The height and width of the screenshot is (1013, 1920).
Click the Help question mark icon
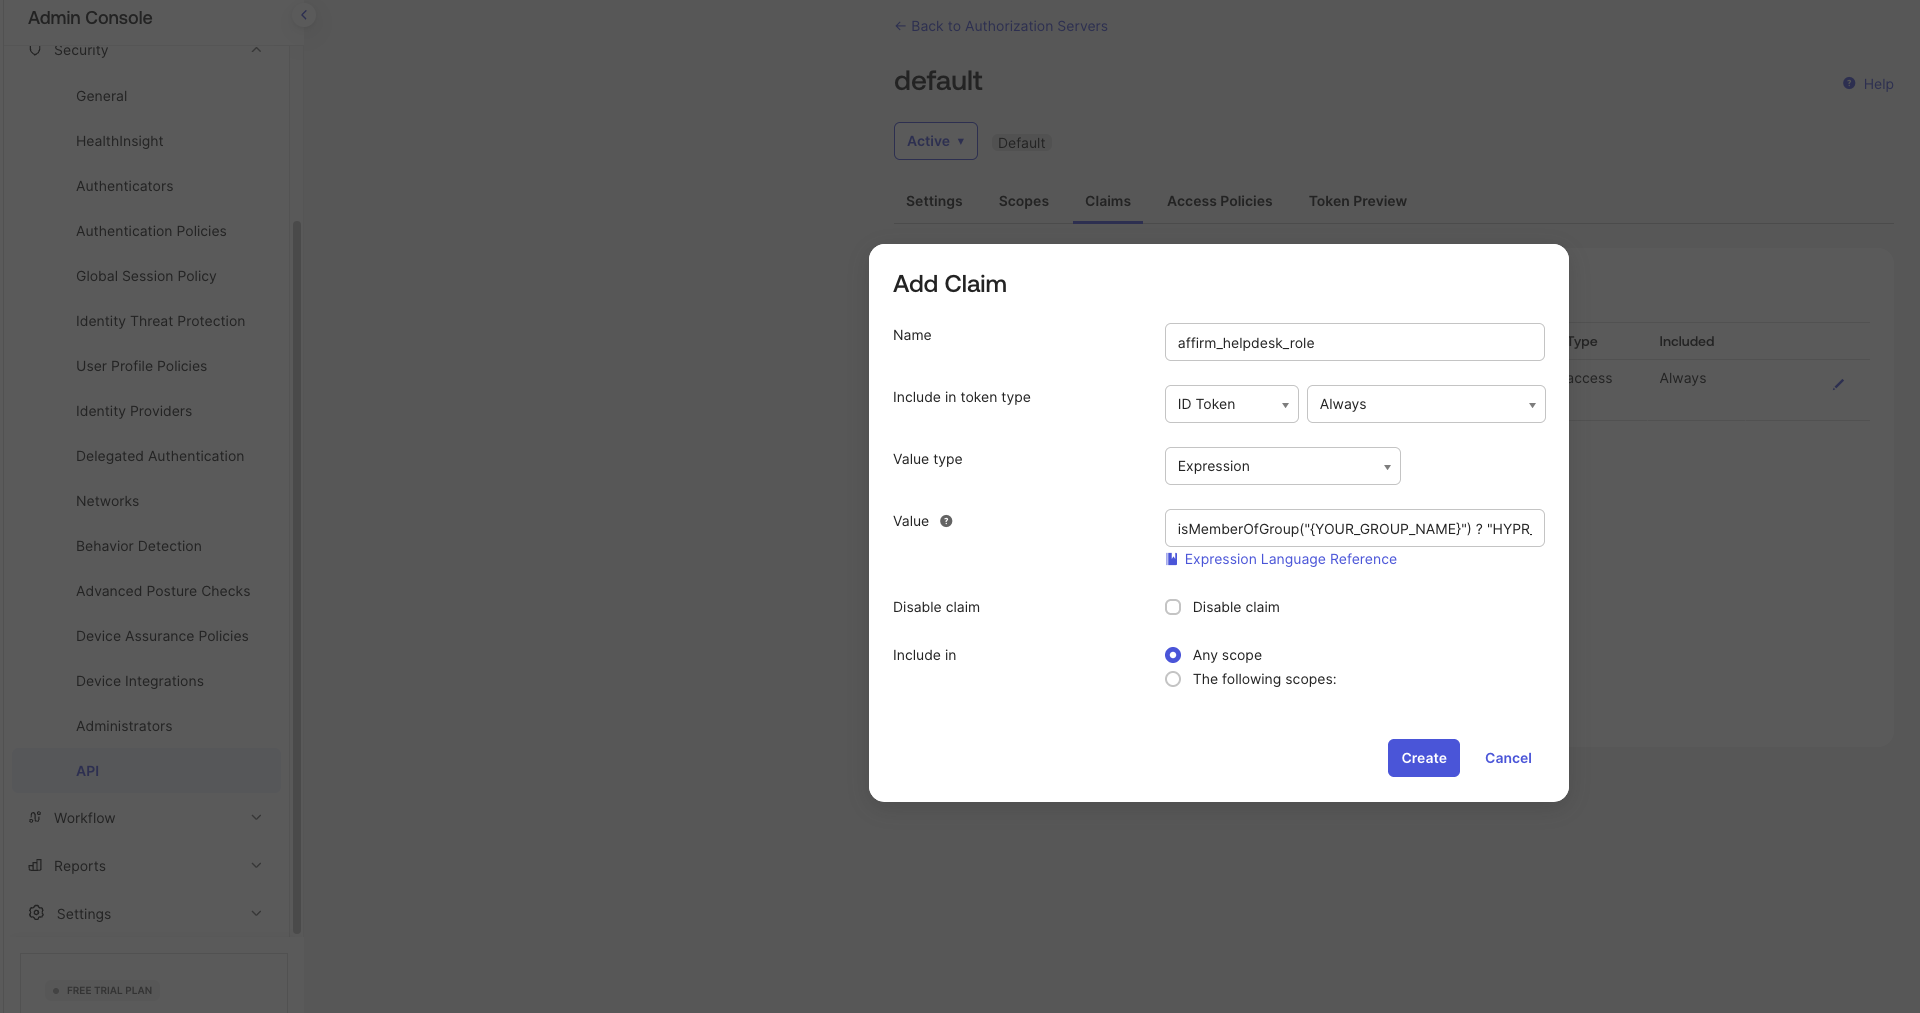click(x=1849, y=84)
